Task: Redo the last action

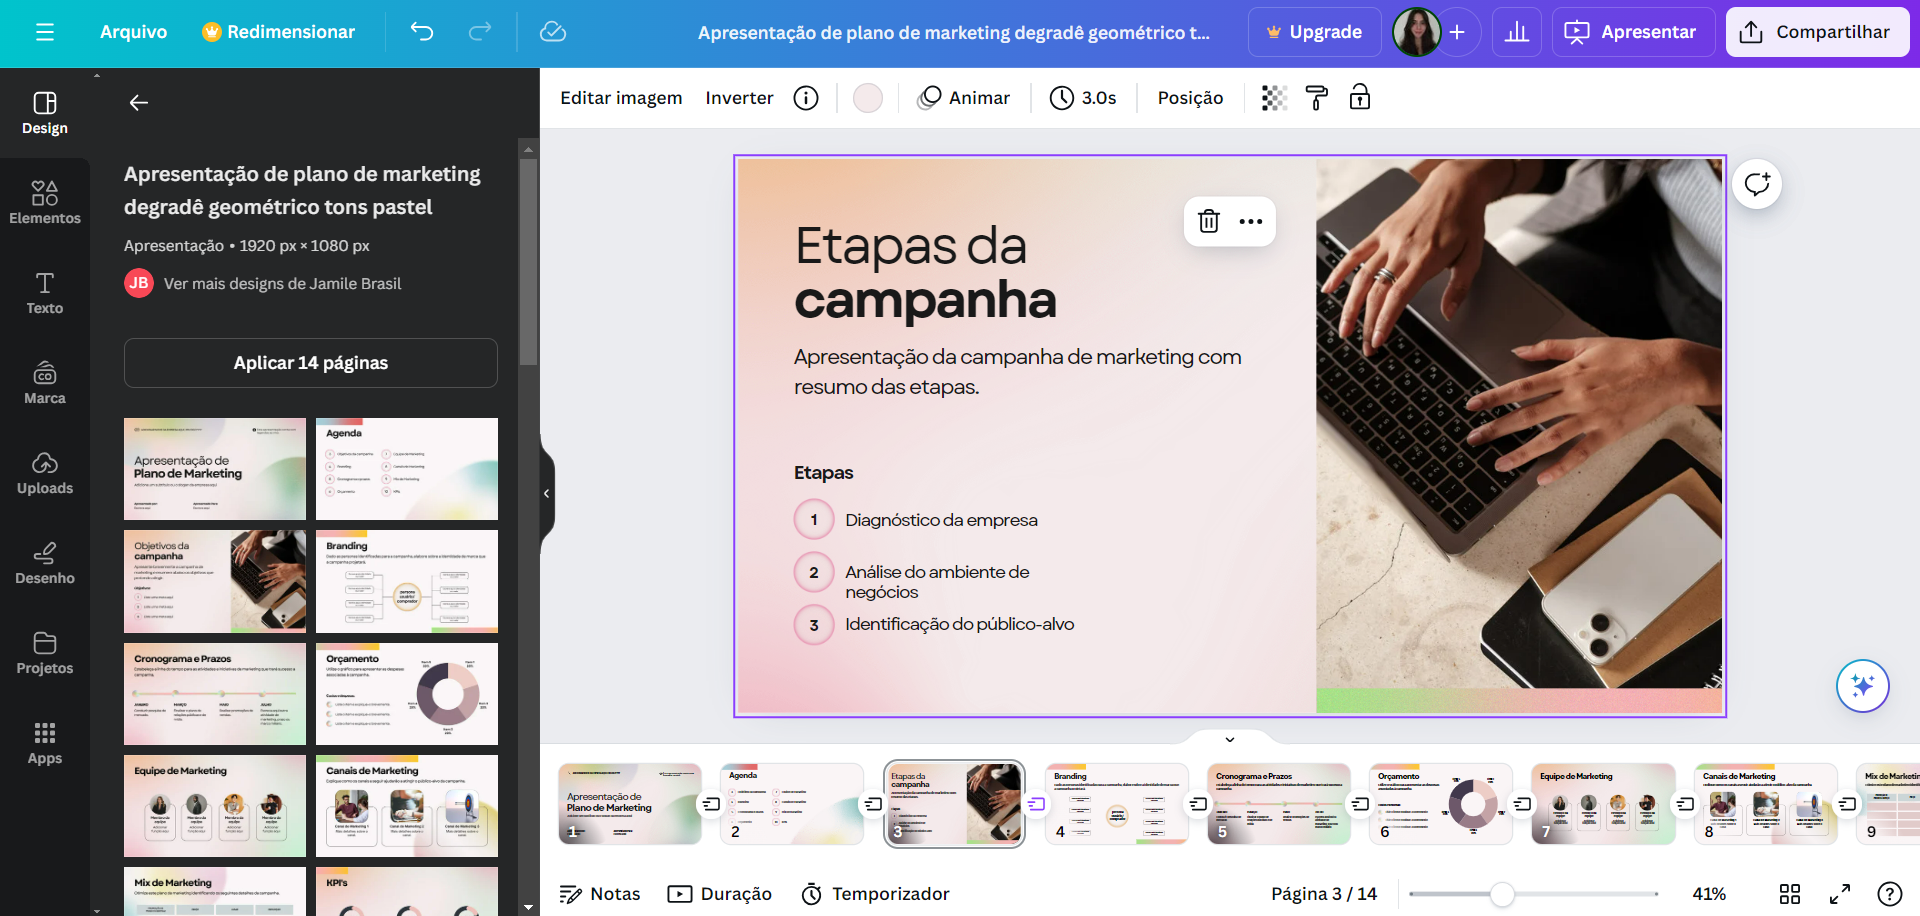Action: (480, 32)
